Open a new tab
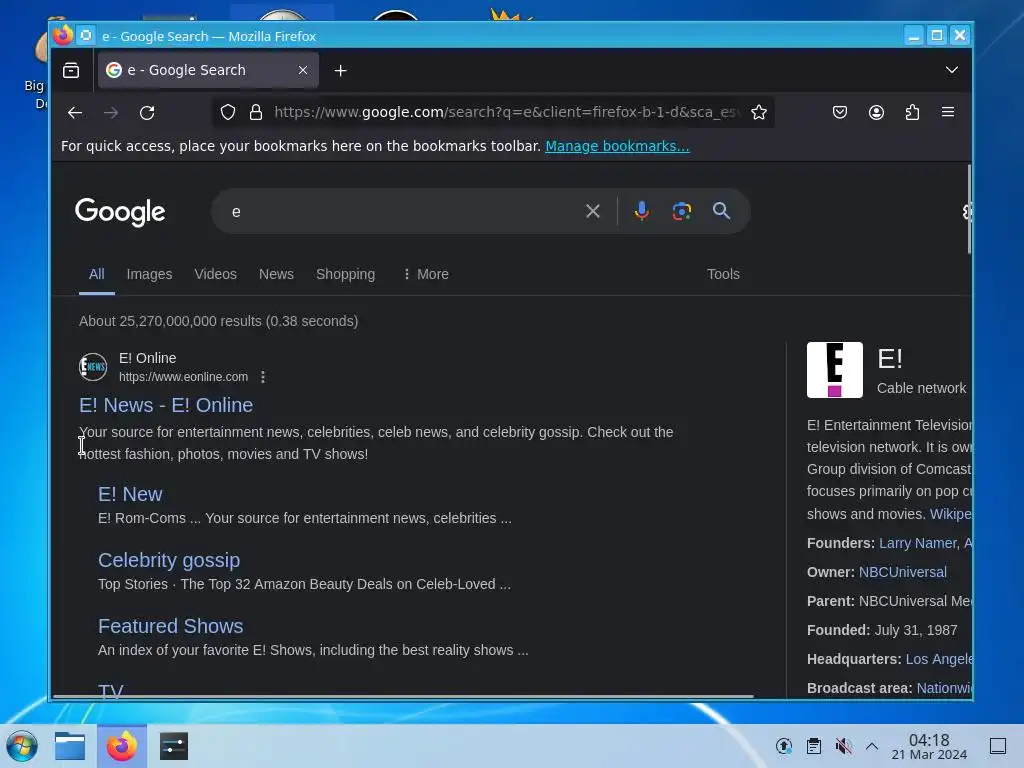Image resolution: width=1024 pixels, height=768 pixels. tap(340, 71)
